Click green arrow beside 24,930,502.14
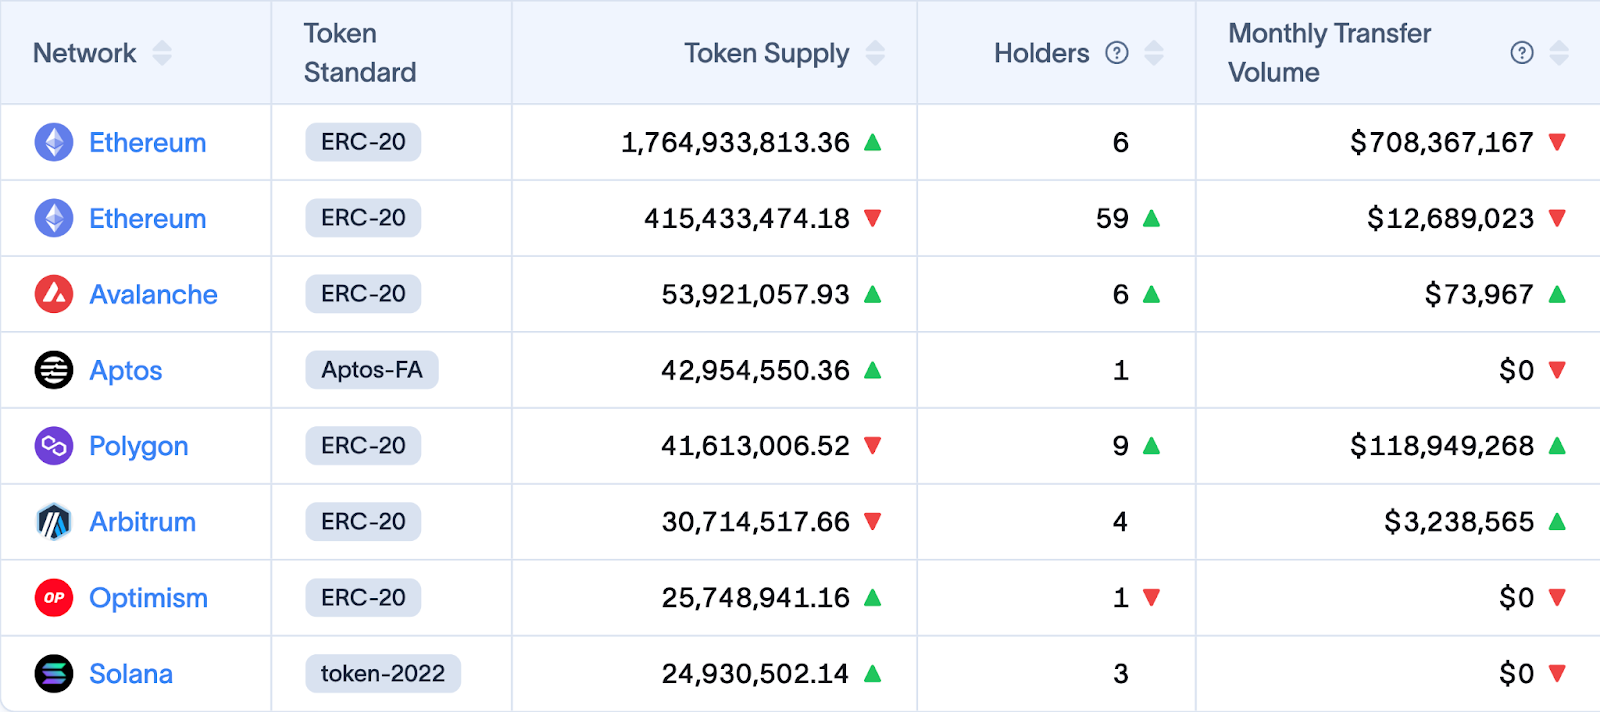1600x712 pixels. pyautogui.click(x=872, y=674)
